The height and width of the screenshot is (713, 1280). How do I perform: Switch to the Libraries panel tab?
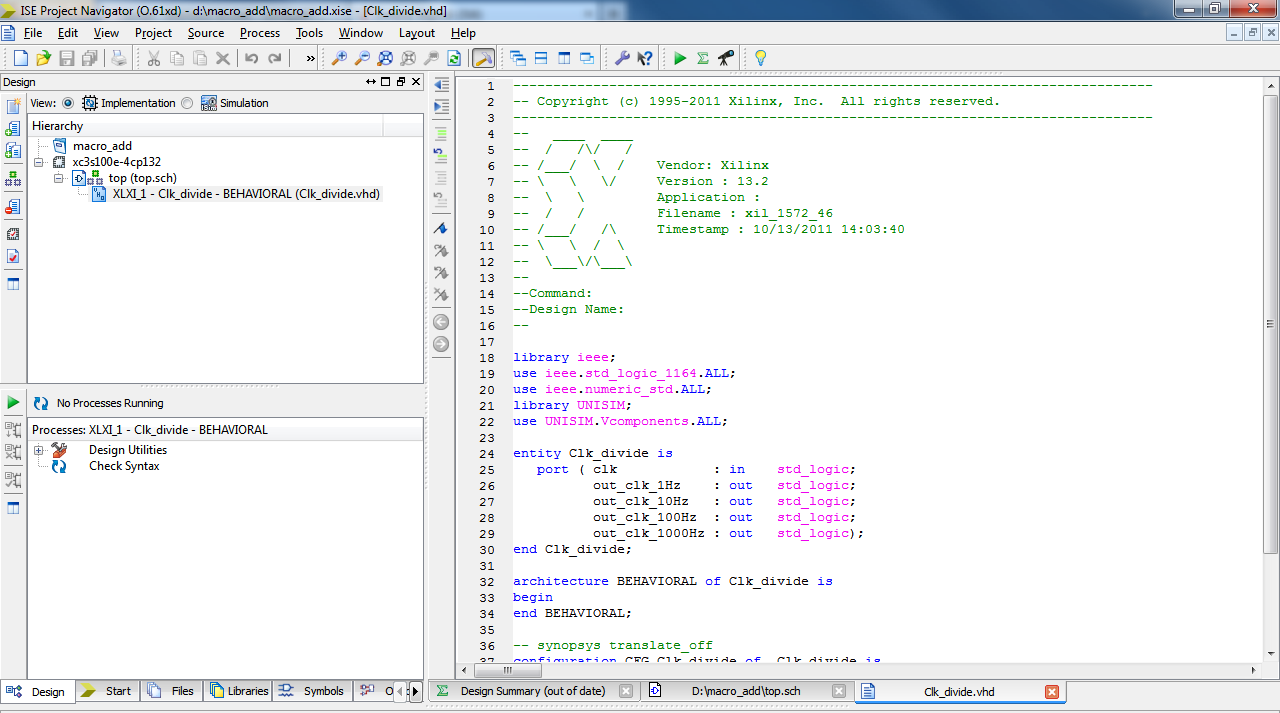[238, 691]
